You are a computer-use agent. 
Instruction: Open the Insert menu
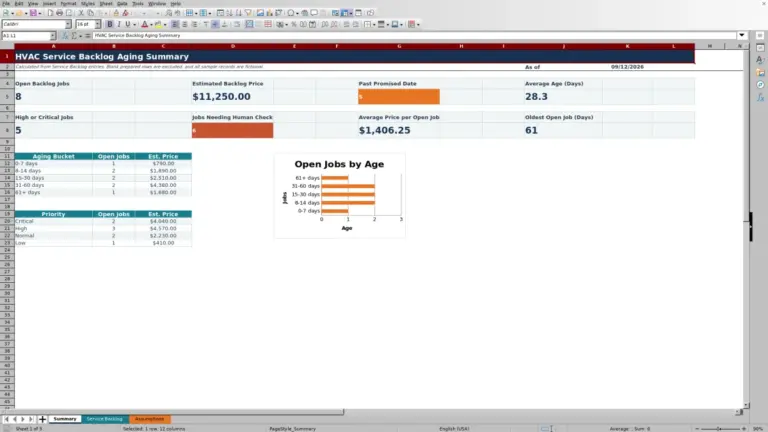tap(49, 3)
